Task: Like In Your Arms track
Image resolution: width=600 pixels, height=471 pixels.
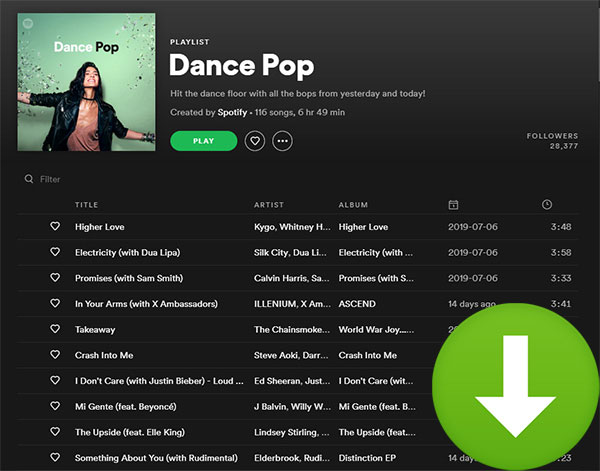Action: click(x=55, y=303)
